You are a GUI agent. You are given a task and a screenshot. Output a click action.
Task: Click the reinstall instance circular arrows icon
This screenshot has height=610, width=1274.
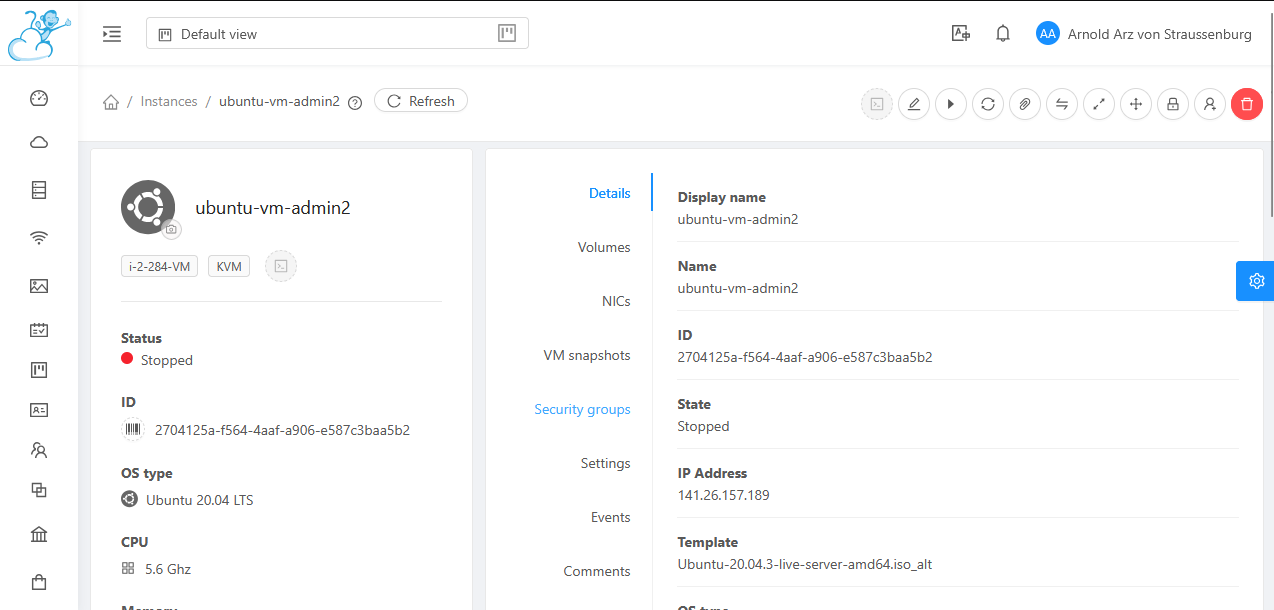988,104
